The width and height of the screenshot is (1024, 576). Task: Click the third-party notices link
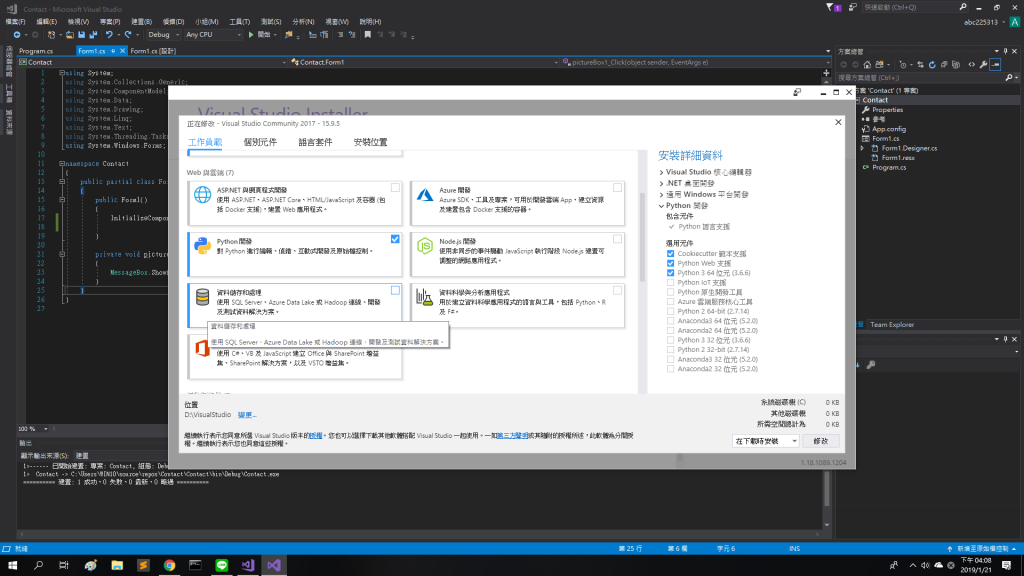tap(512, 436)
